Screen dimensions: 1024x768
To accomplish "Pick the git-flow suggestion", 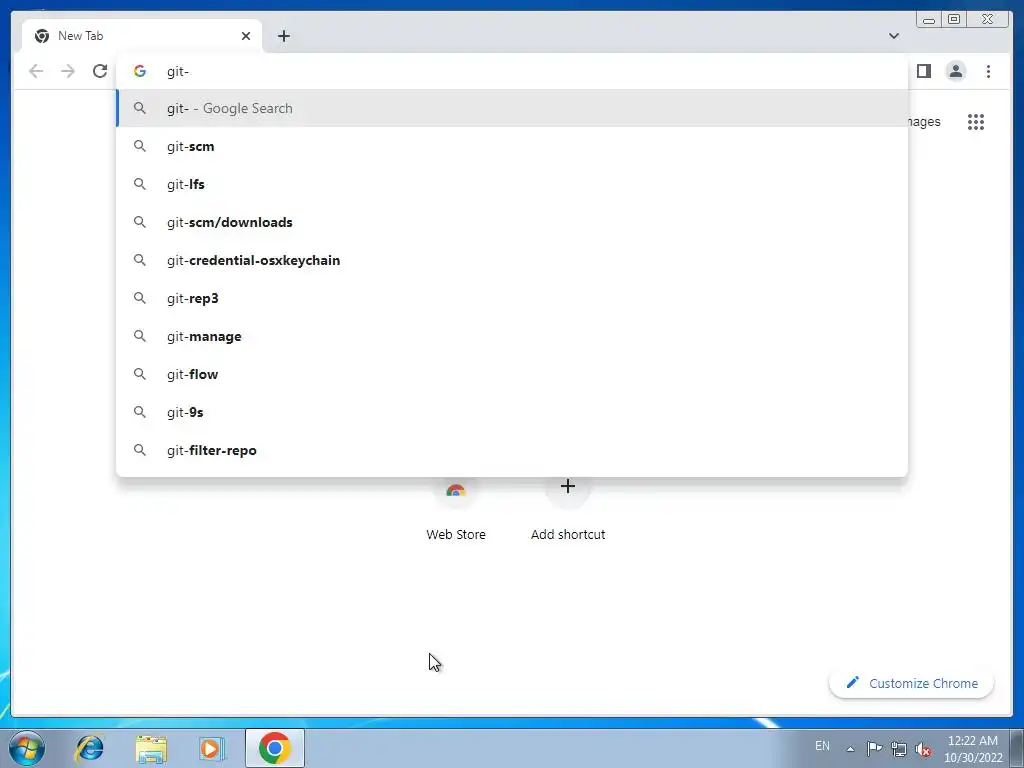I will tap(512, 374).
